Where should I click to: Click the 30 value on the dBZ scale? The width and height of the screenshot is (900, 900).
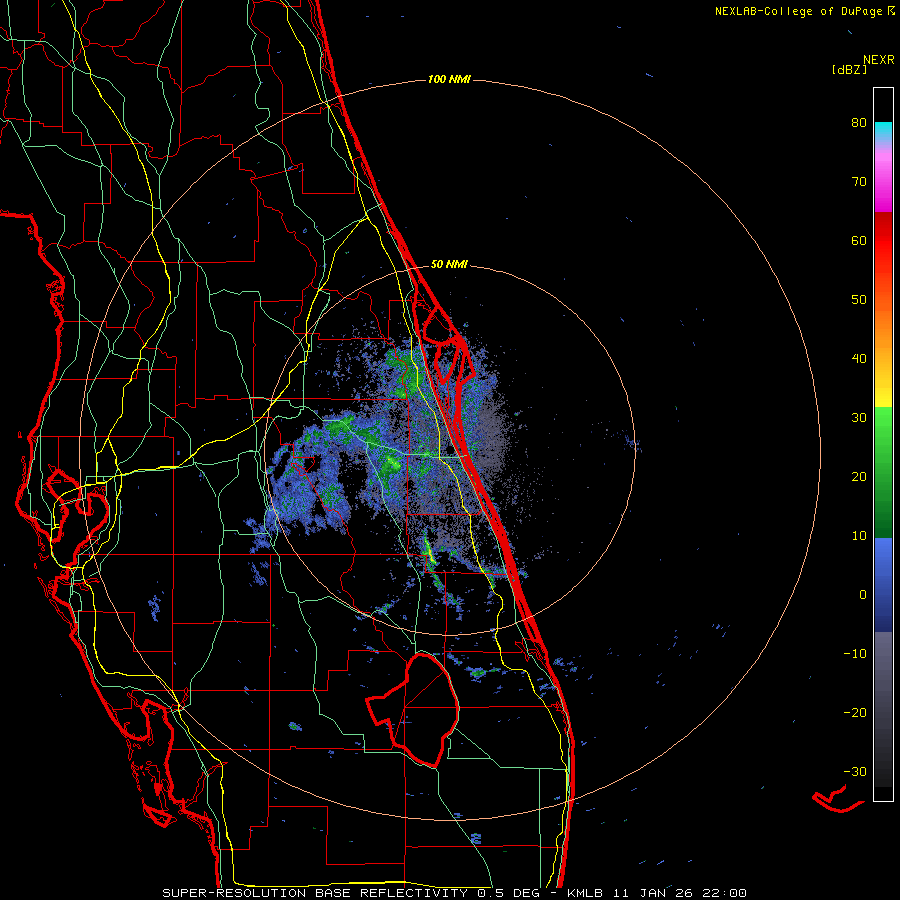pos(859,418)
